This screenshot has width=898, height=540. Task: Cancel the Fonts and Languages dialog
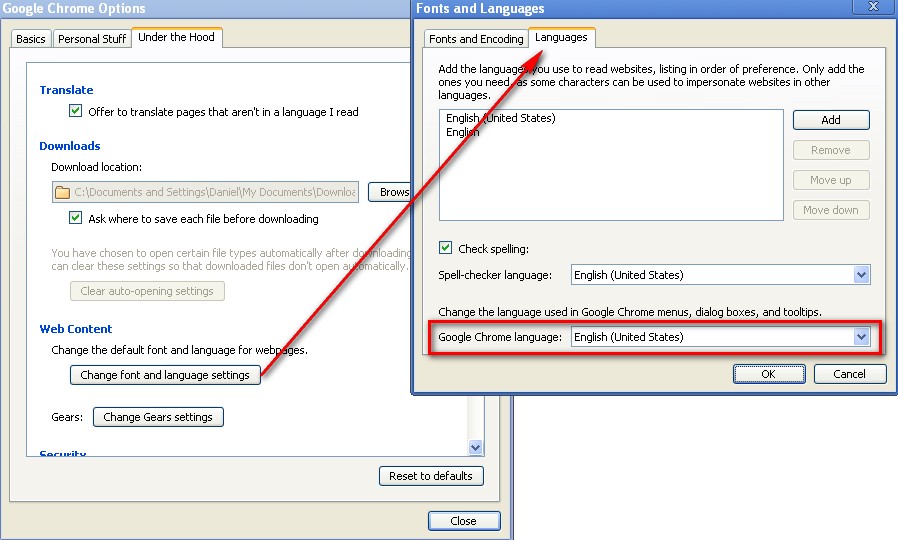849,374
